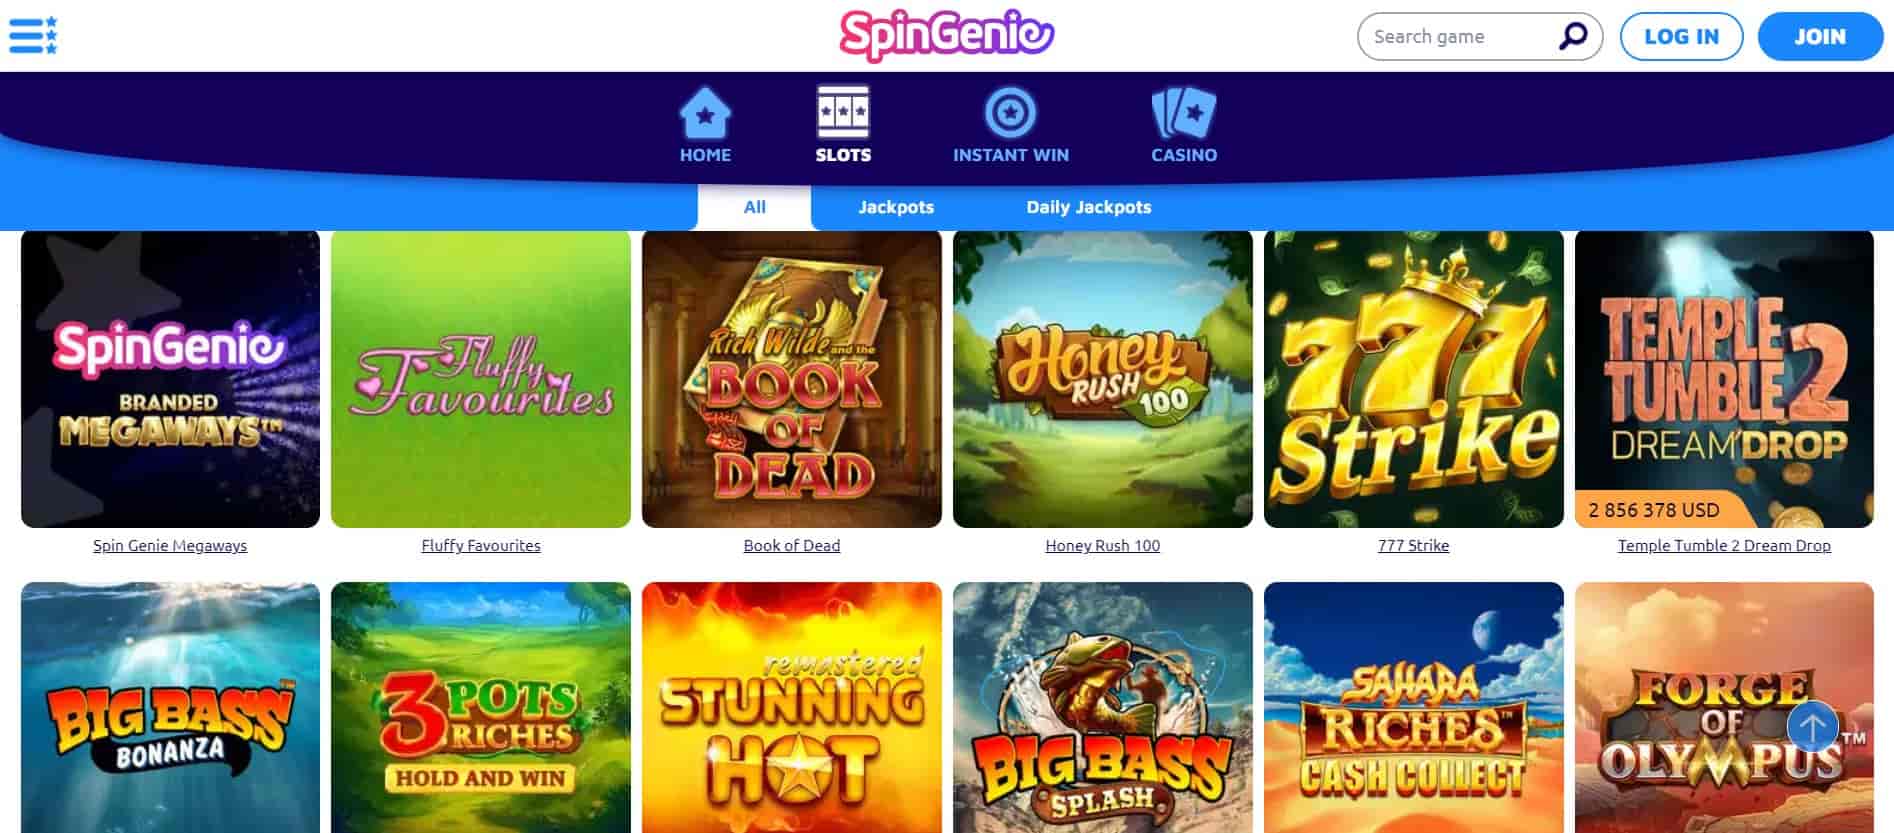Go to the Home house icon
1894x833 pixels.
pos(705,113)
